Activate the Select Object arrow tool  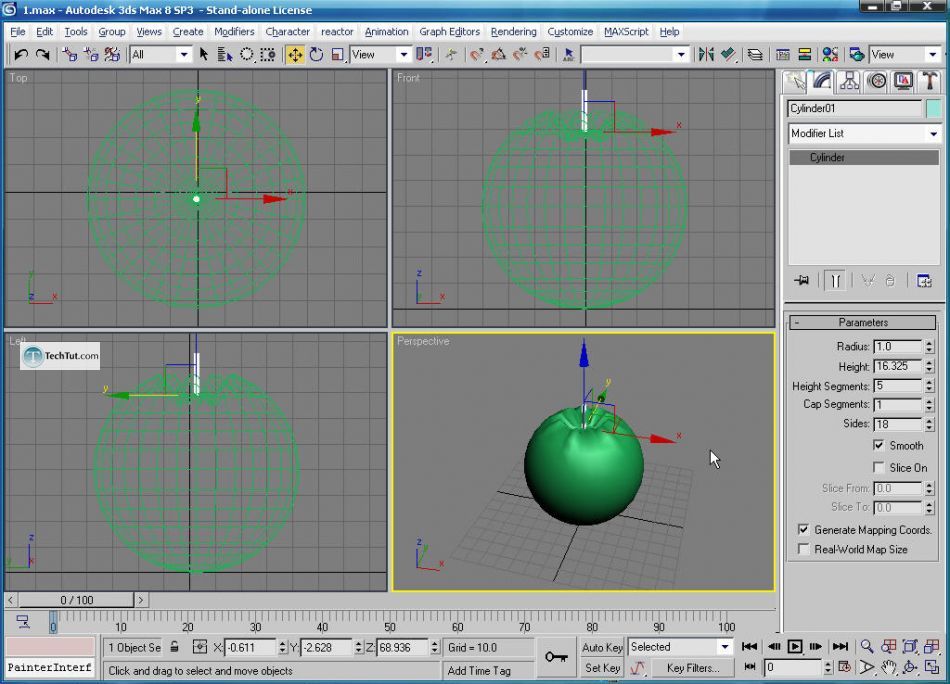pos(204,55)
